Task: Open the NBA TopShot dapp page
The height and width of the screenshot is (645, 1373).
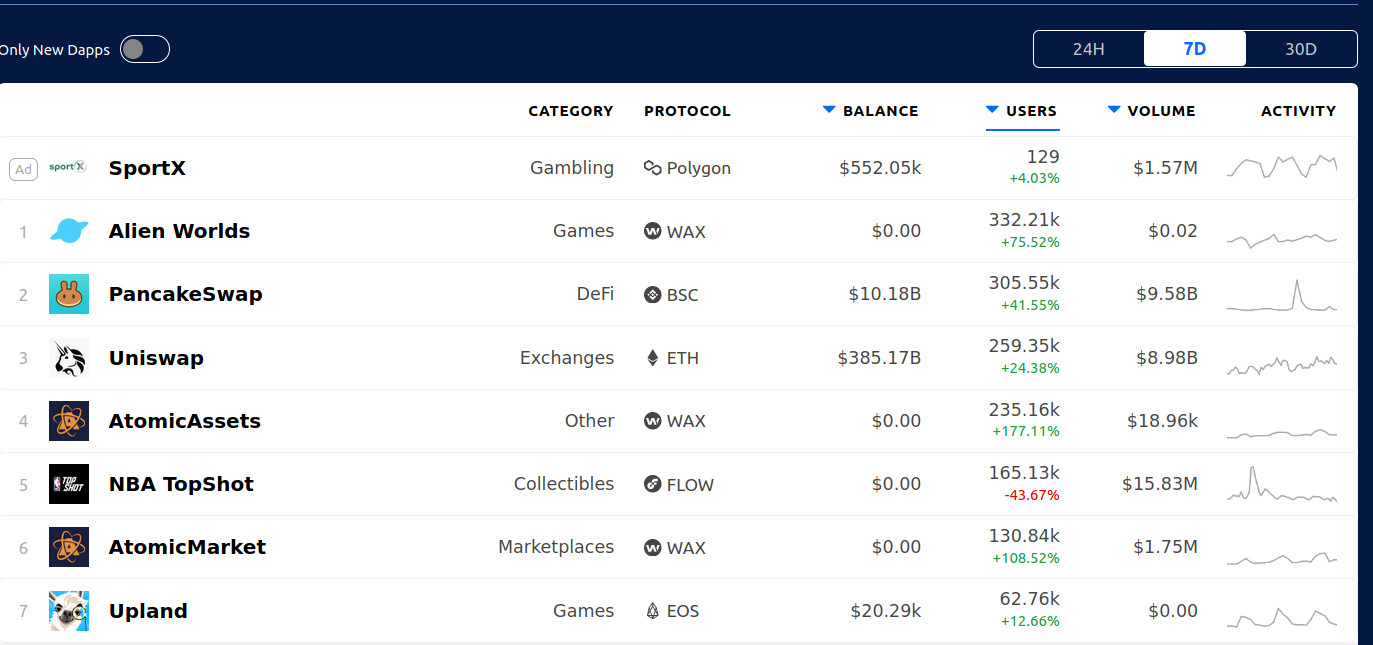Action: tap(181, 484)
